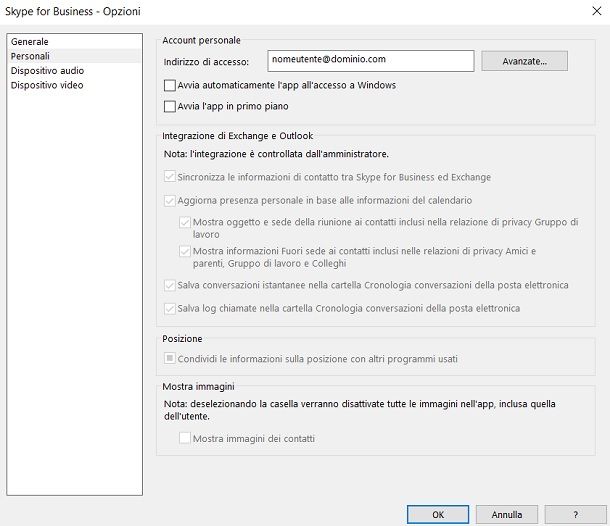Click the Mostra immagini group label
Viewport: 610px width, 526px height.
tap(198, 386)
